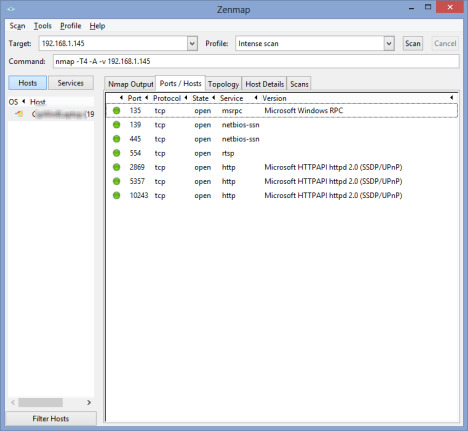468x431 pixels.
Task: Click the green status dot for port 2869
Action: [116, 167]
